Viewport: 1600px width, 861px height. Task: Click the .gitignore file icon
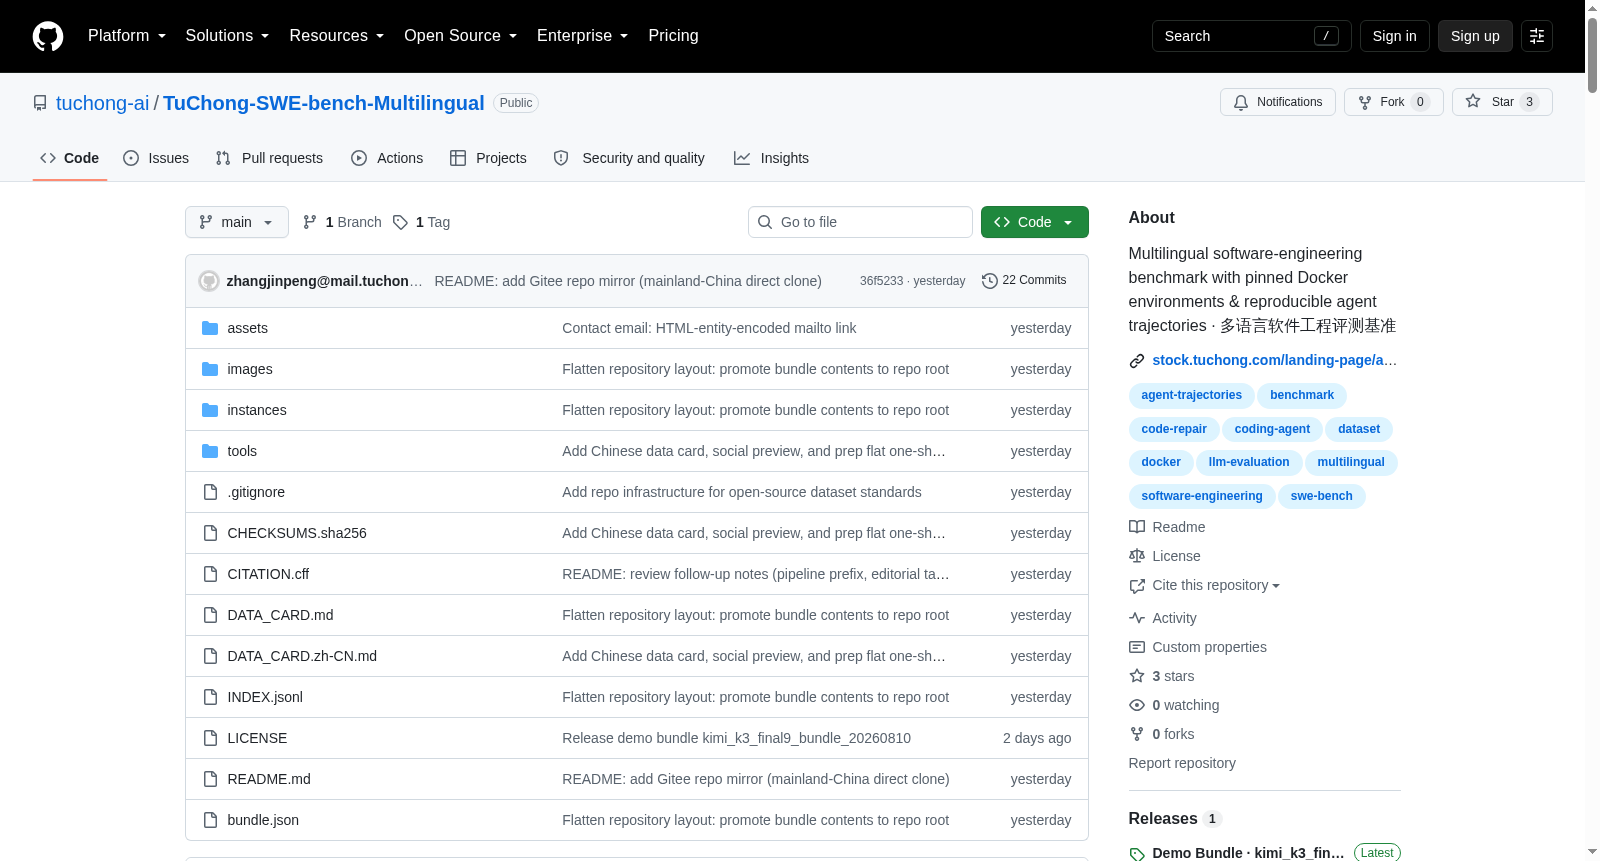[x=210, y=492]
